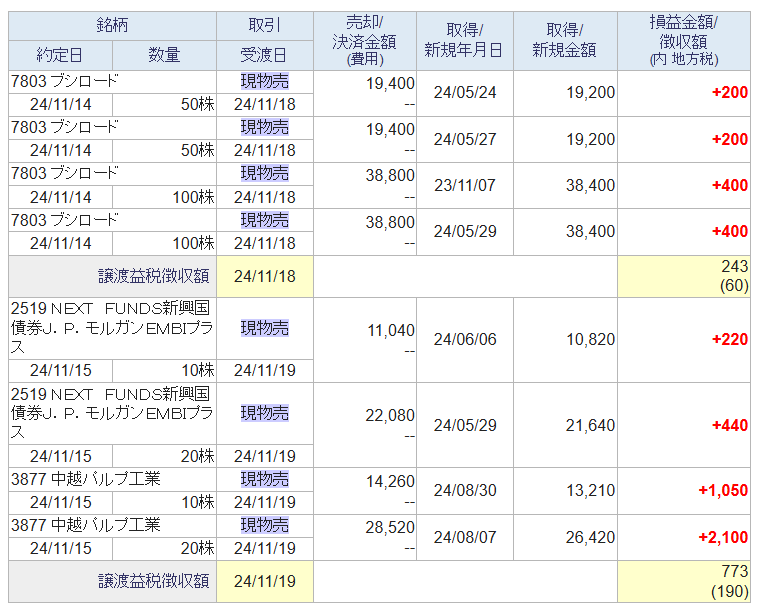Viewport: 761px width, 612px height.
Task: Click 現物売 in the 28,520 中越パルプ工業 row
Action: point(265,525)
